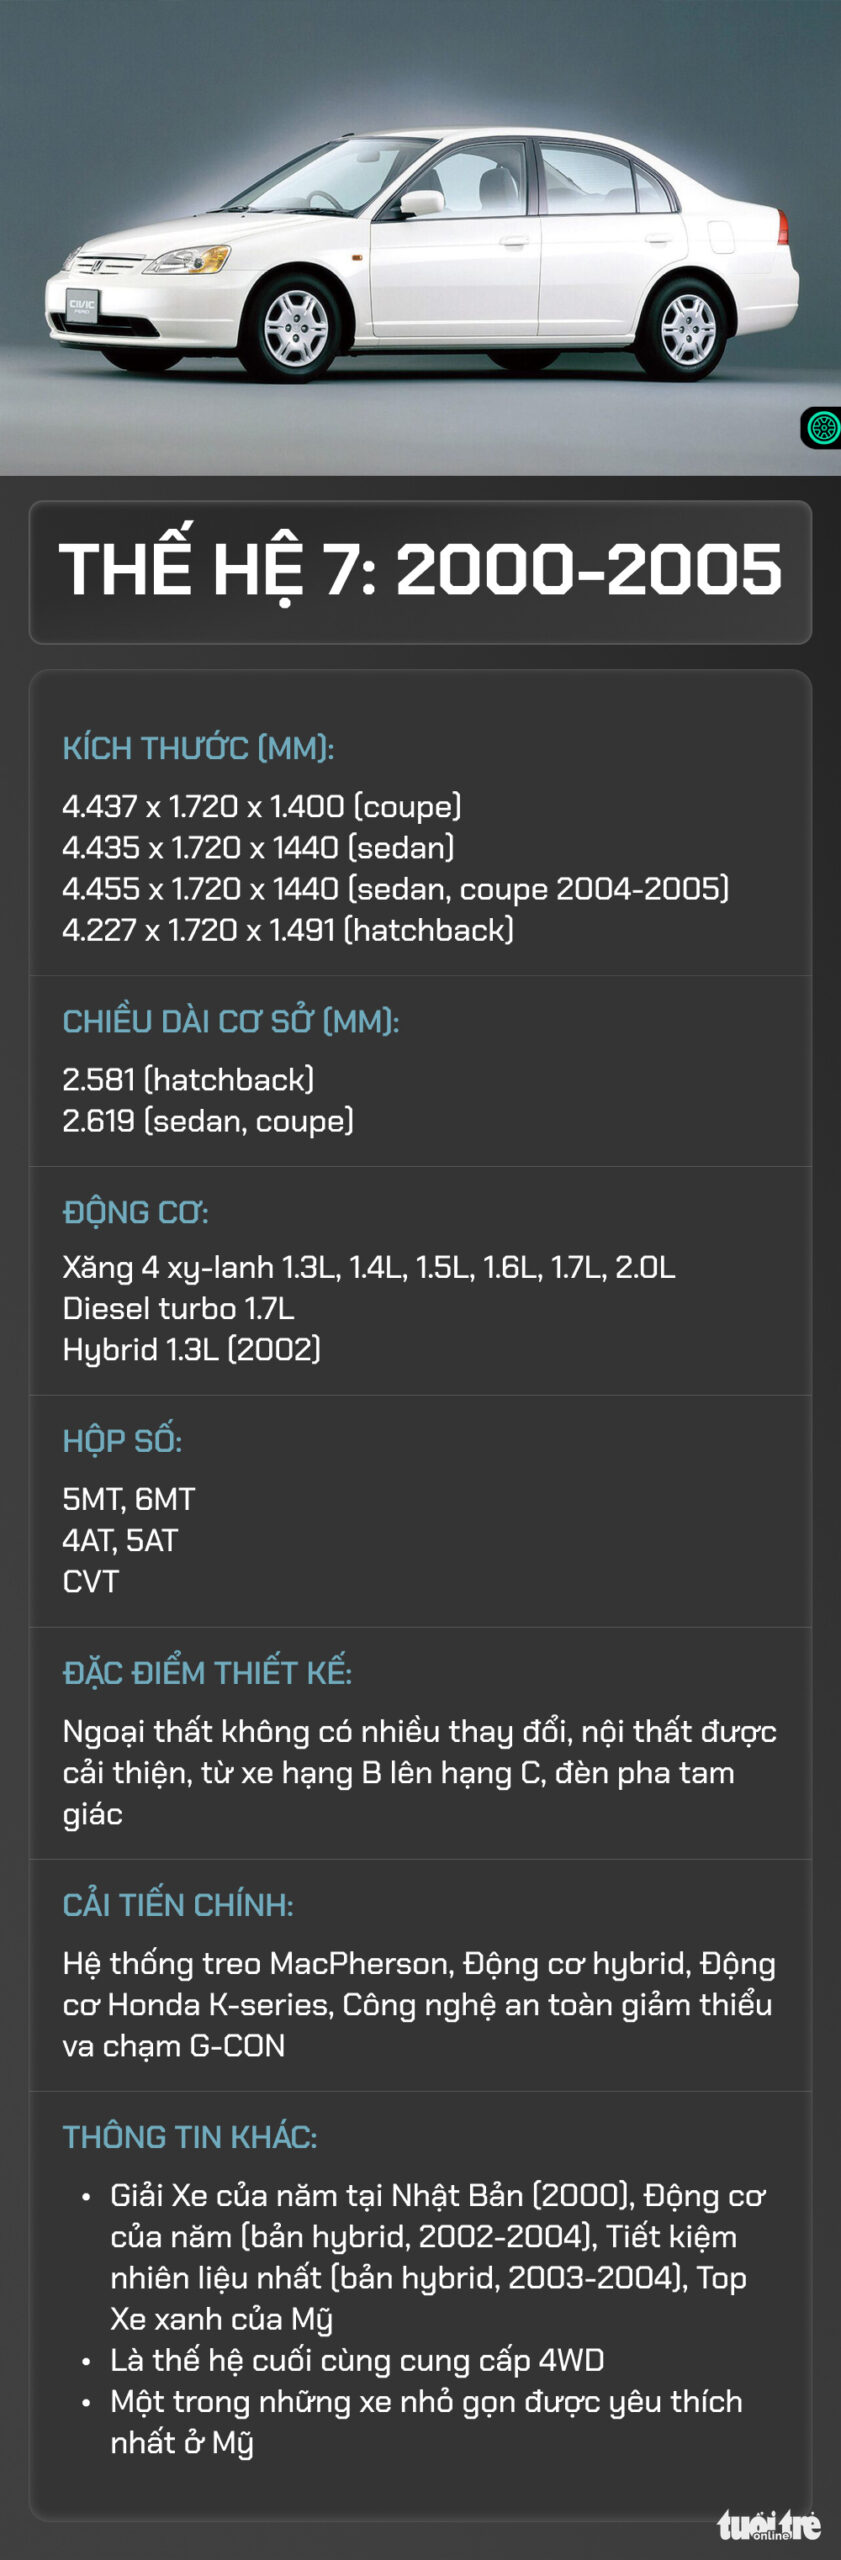This screenshot has height=2560, width=841.
Task: Click the "THÔNG TIN KHÁC:" heading
Action: coord(190,2136)
